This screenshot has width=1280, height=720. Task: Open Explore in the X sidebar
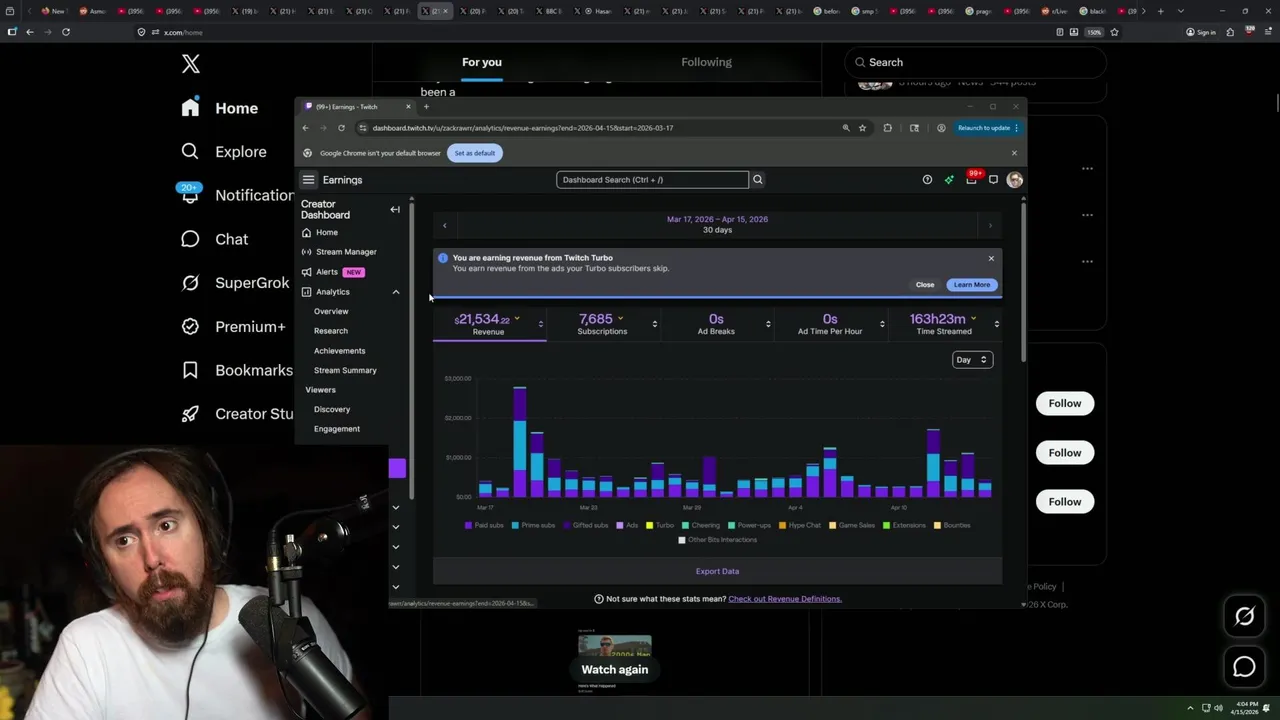point(224,152)
